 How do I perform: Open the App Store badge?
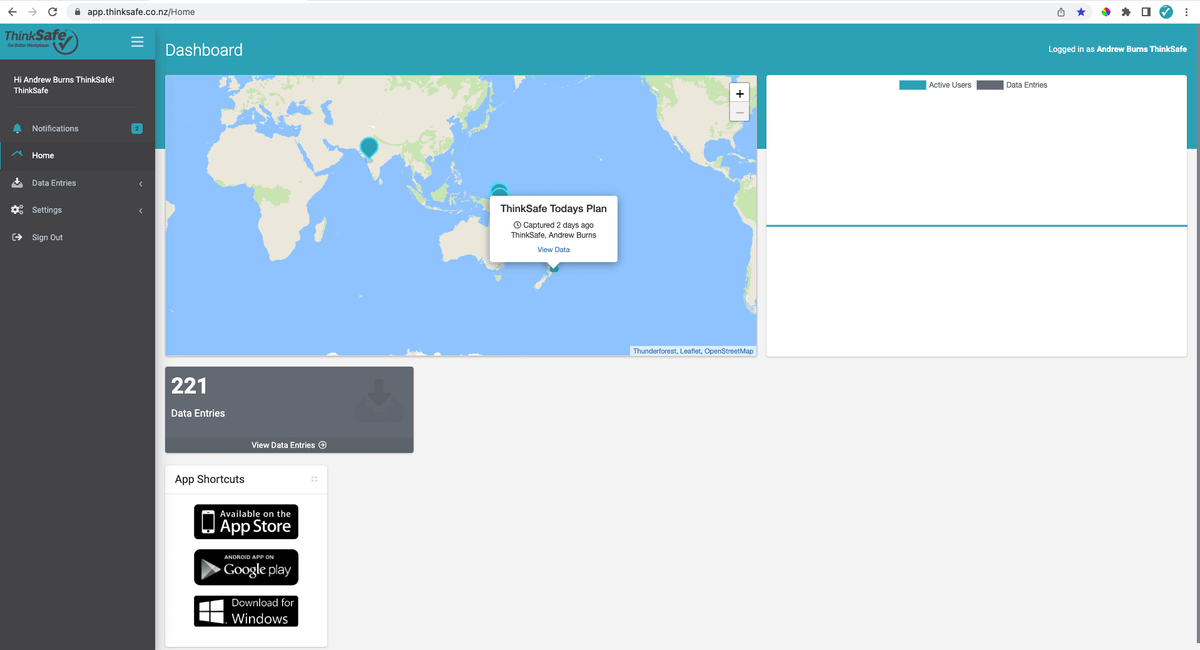tap(245, 521)
